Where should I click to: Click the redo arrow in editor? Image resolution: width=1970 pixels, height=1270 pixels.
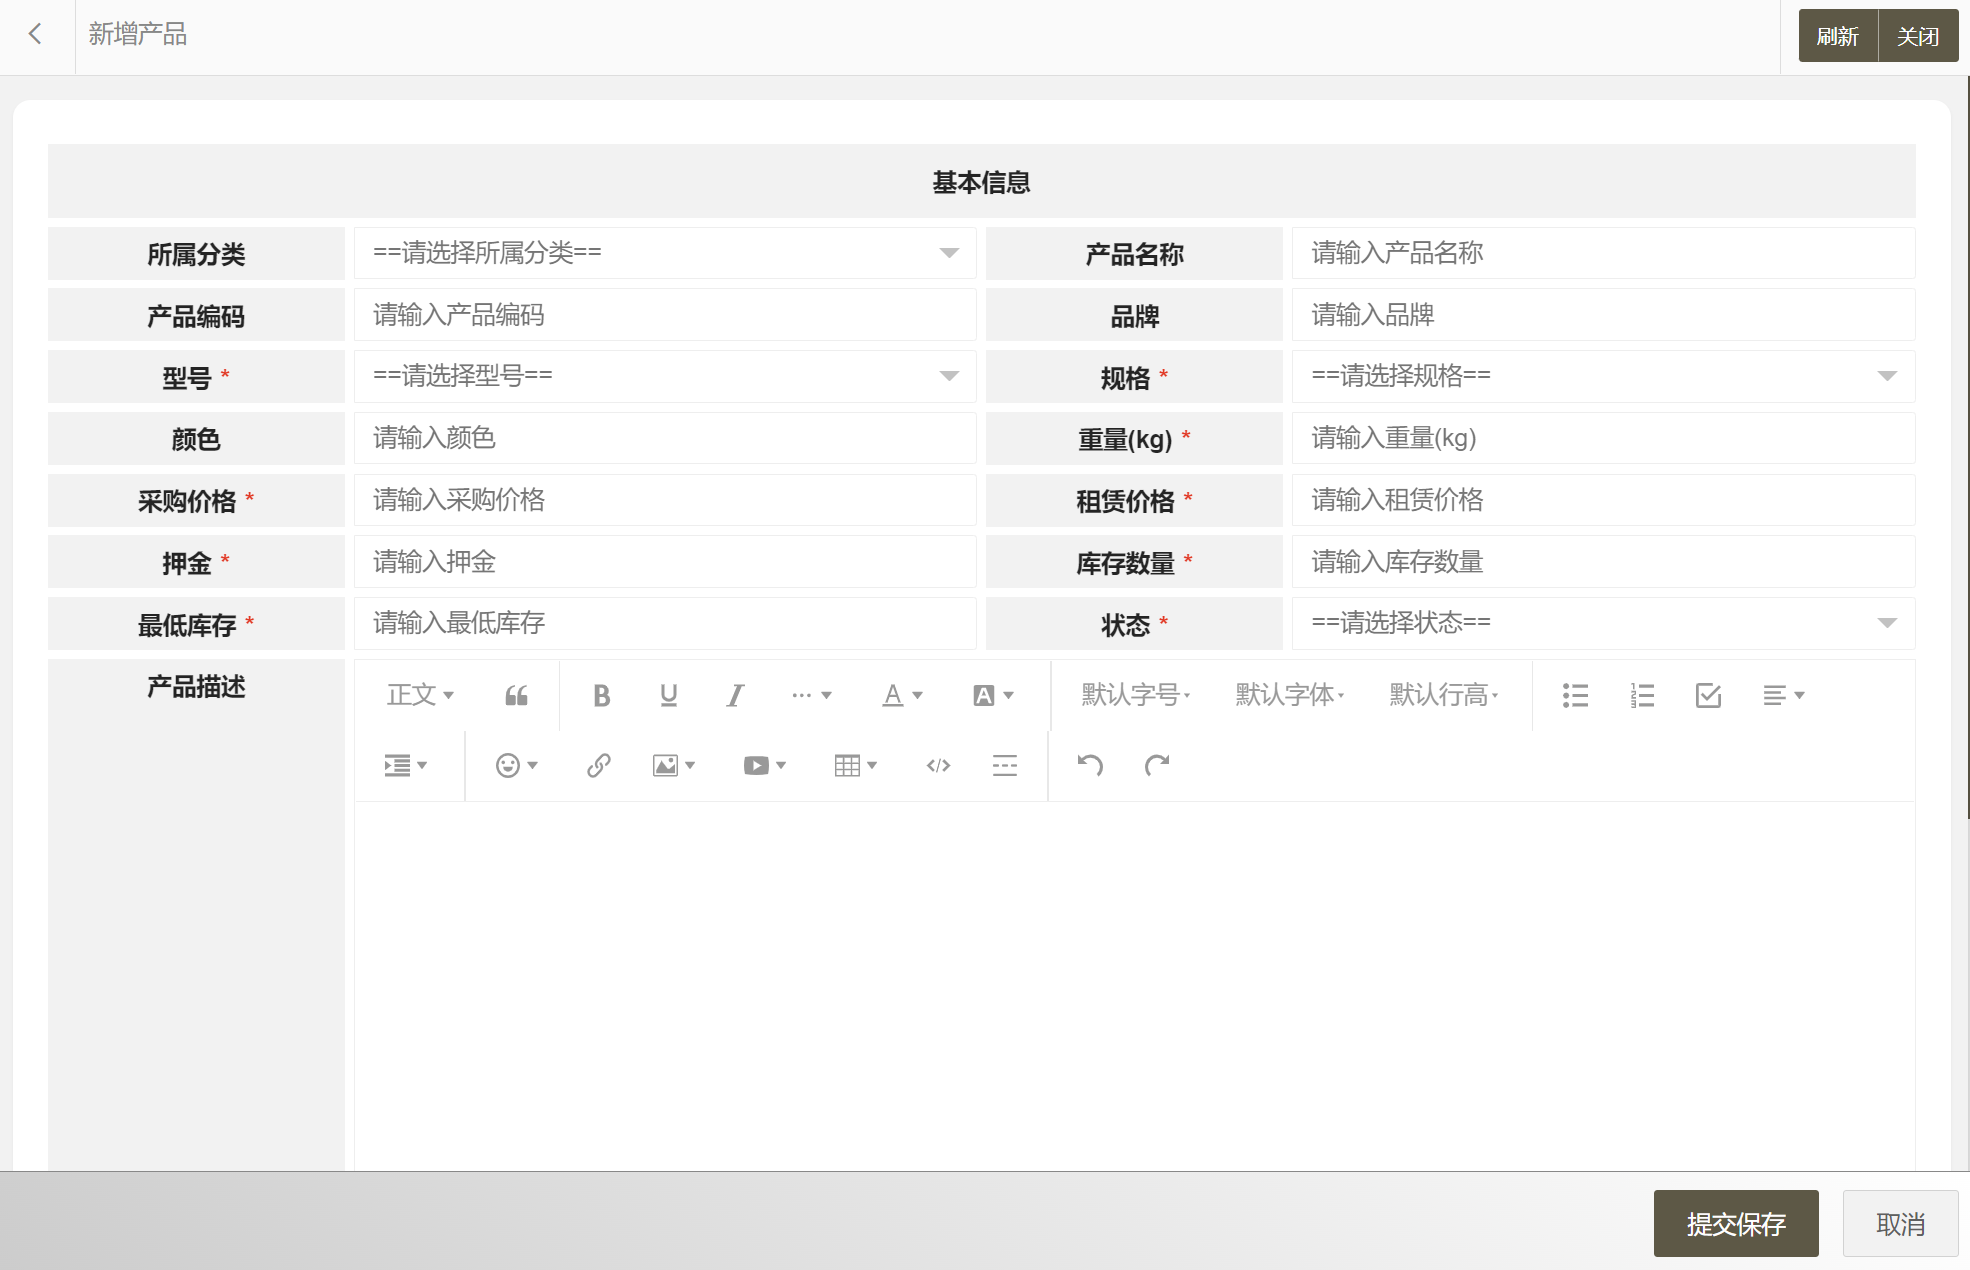pos(1157,766)
